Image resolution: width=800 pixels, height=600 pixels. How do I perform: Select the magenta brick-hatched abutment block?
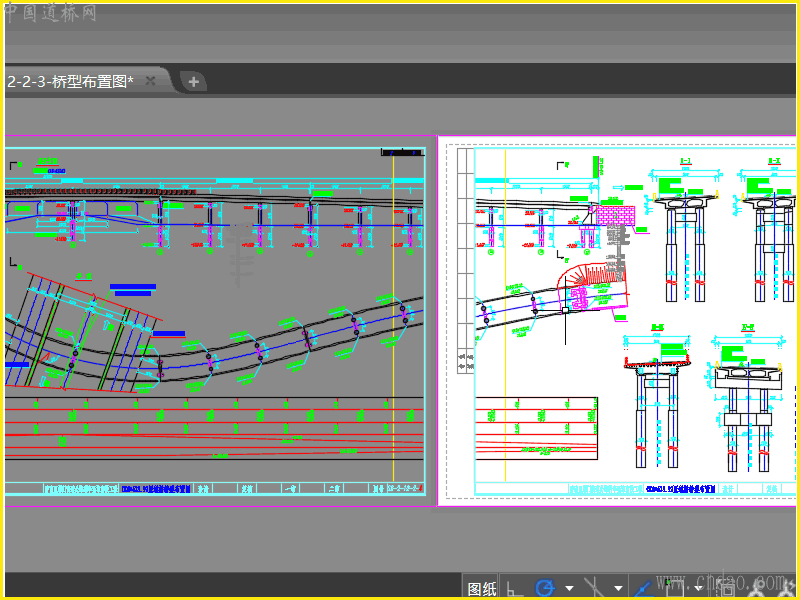click(614, 216)
